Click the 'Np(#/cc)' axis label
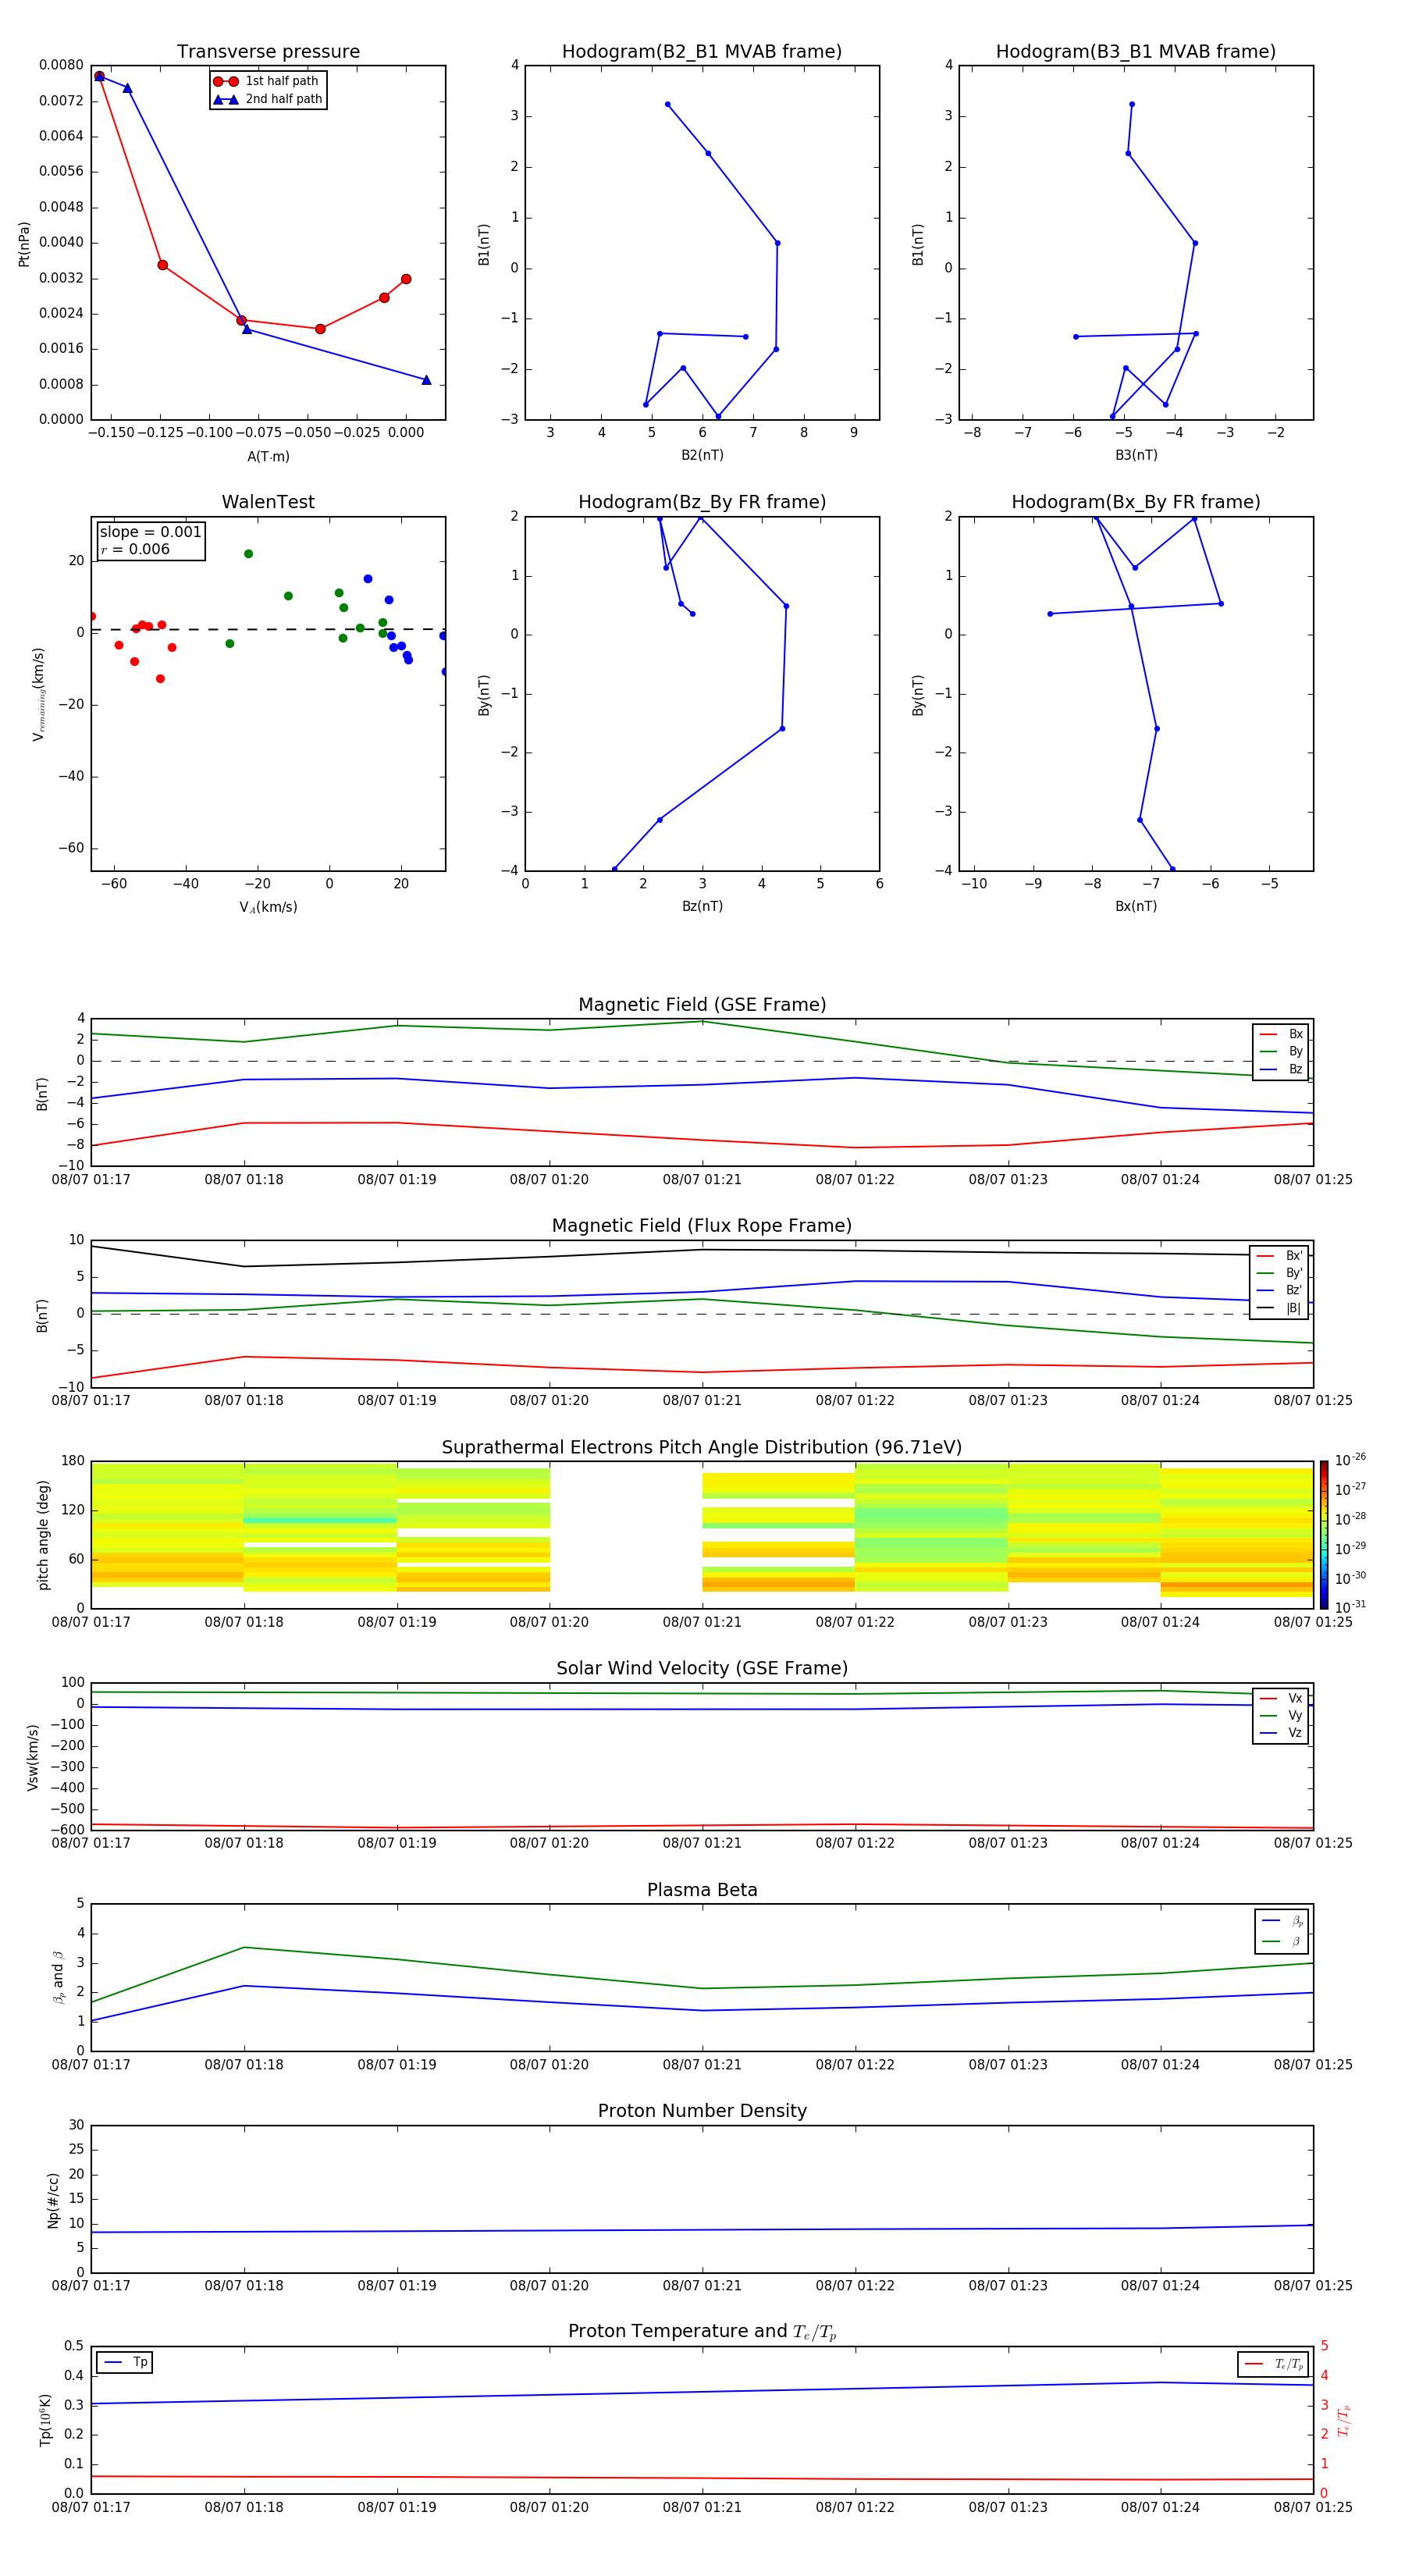1405x2576 pixels. click(x=53, y=2199)
